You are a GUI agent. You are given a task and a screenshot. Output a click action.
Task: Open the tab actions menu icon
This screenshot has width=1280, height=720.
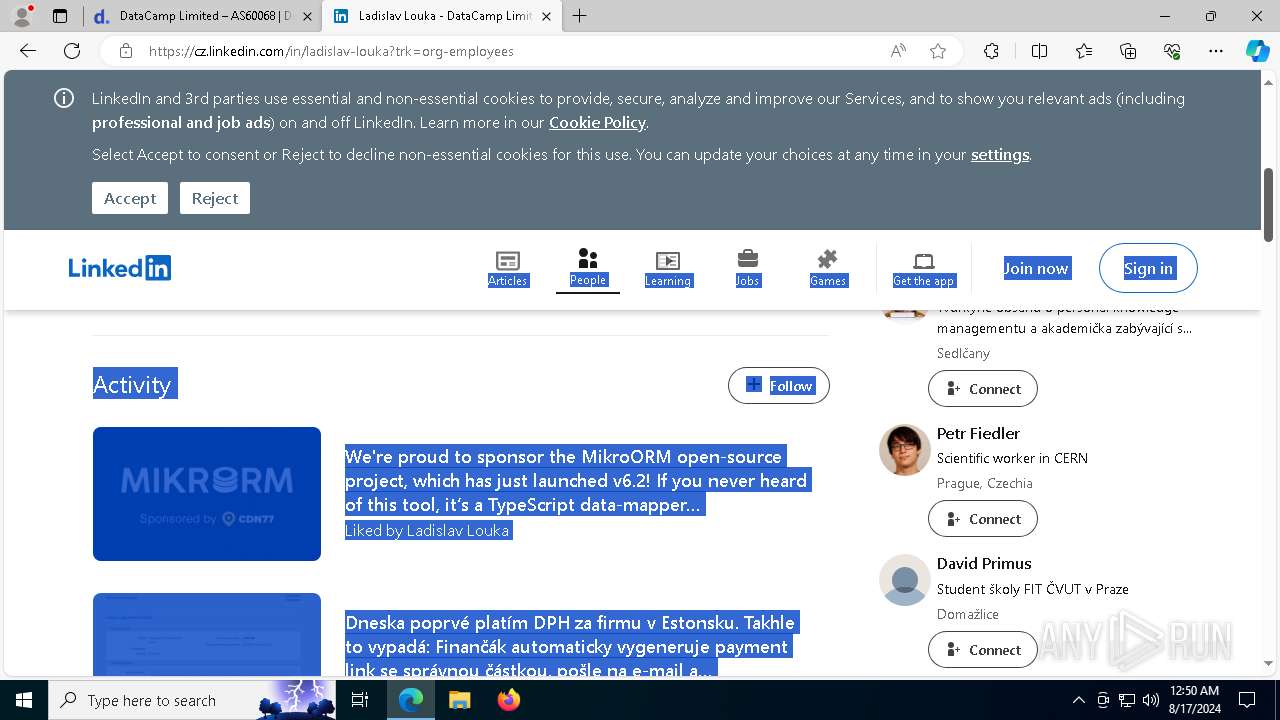(60, 16)
